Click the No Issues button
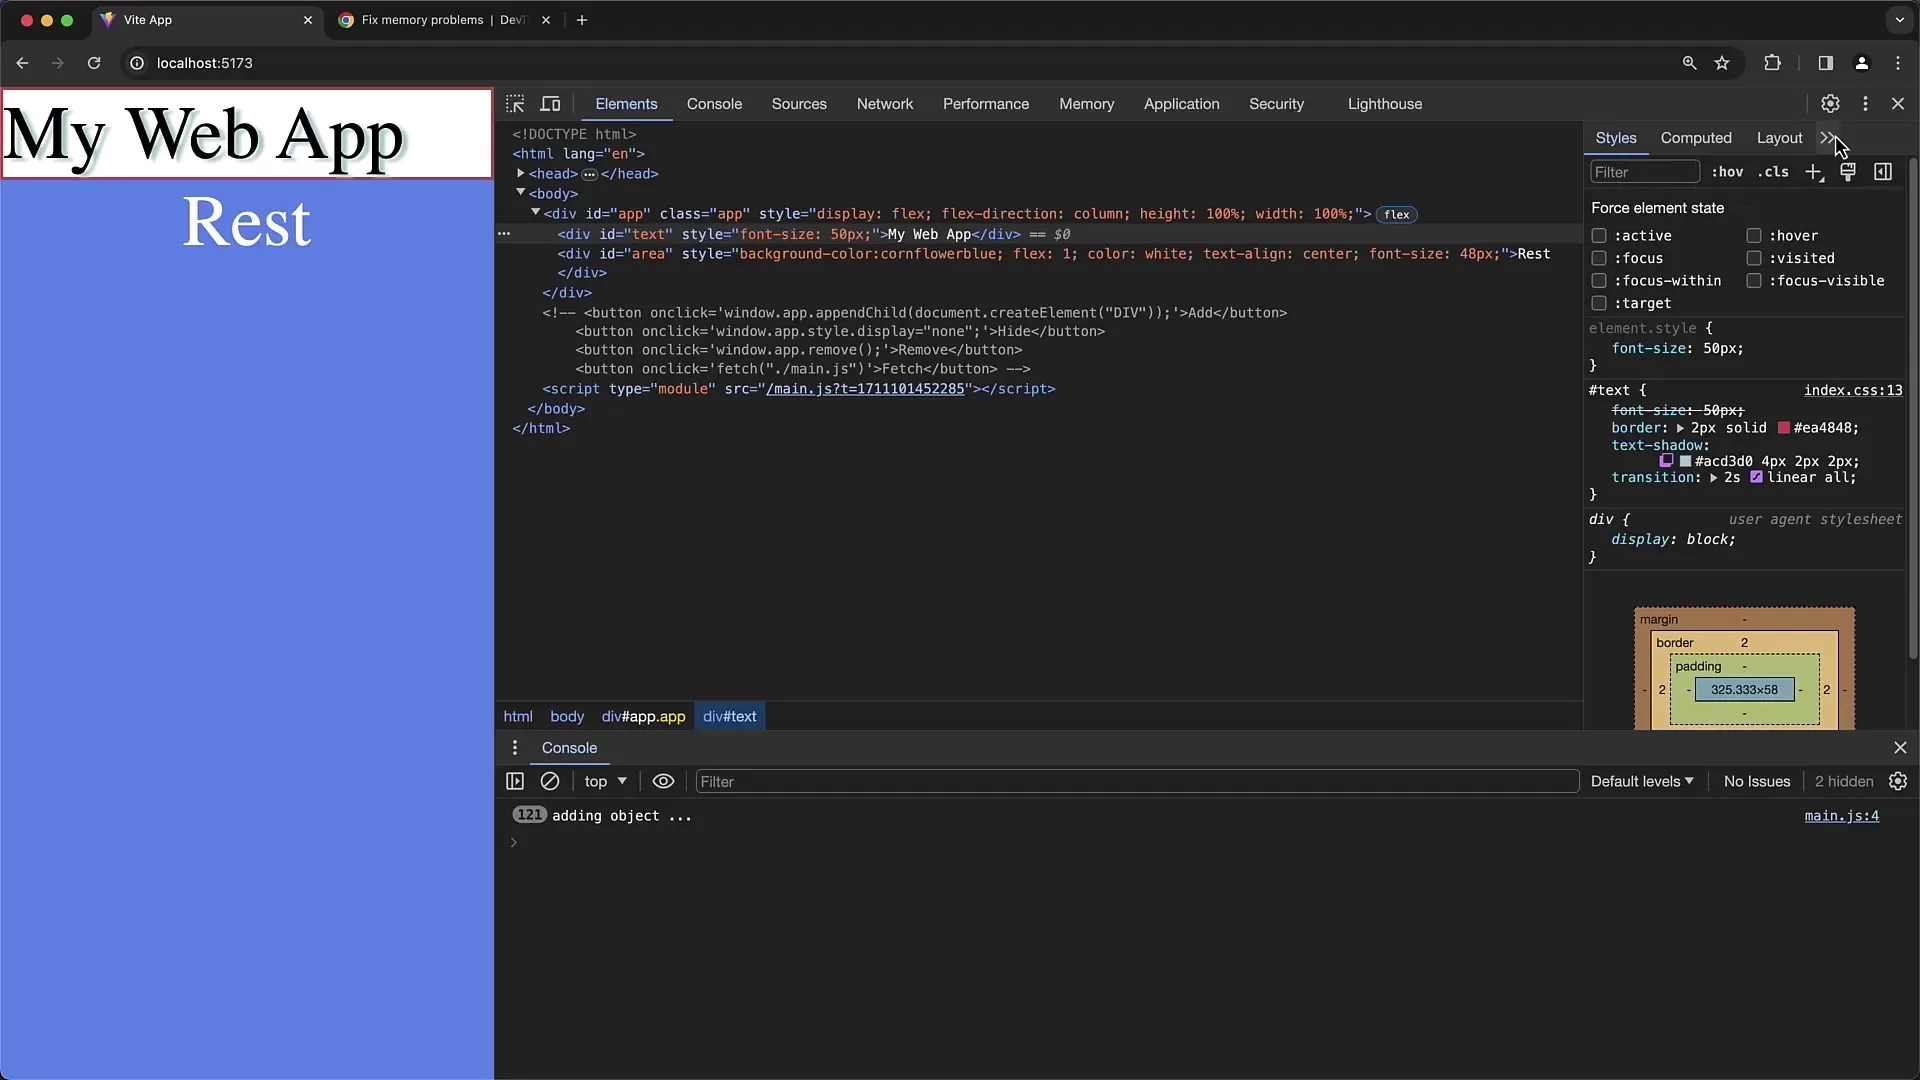Screen dimensions: 1920x1080 [x=1757, y=781]
